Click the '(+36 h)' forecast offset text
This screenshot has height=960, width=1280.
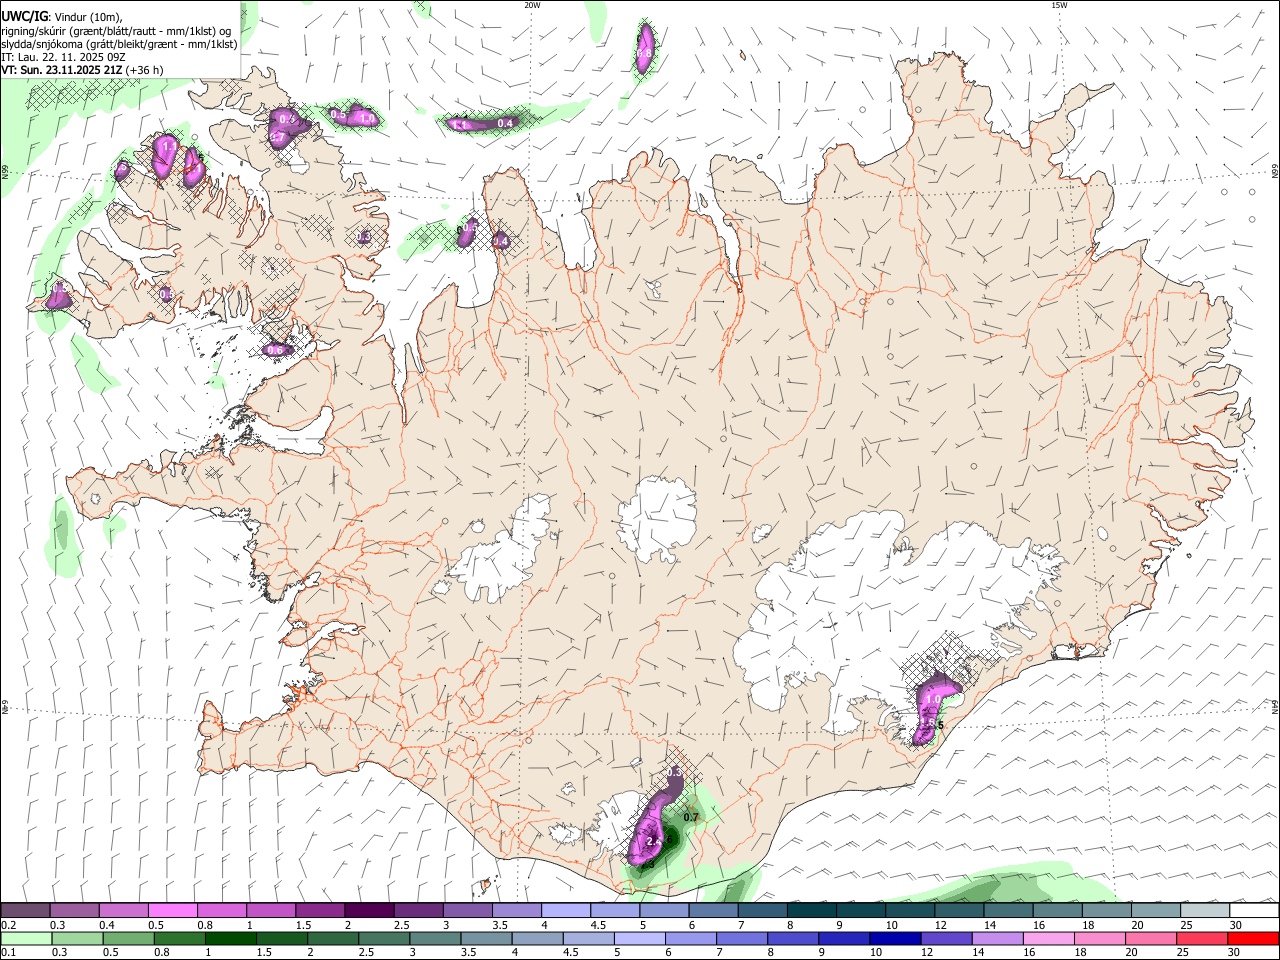click(x=144, y=70)
